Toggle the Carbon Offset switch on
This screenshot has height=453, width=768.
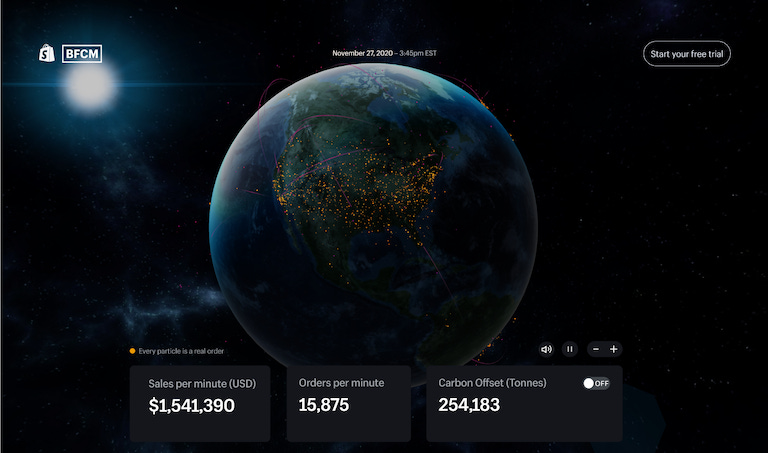596,383
